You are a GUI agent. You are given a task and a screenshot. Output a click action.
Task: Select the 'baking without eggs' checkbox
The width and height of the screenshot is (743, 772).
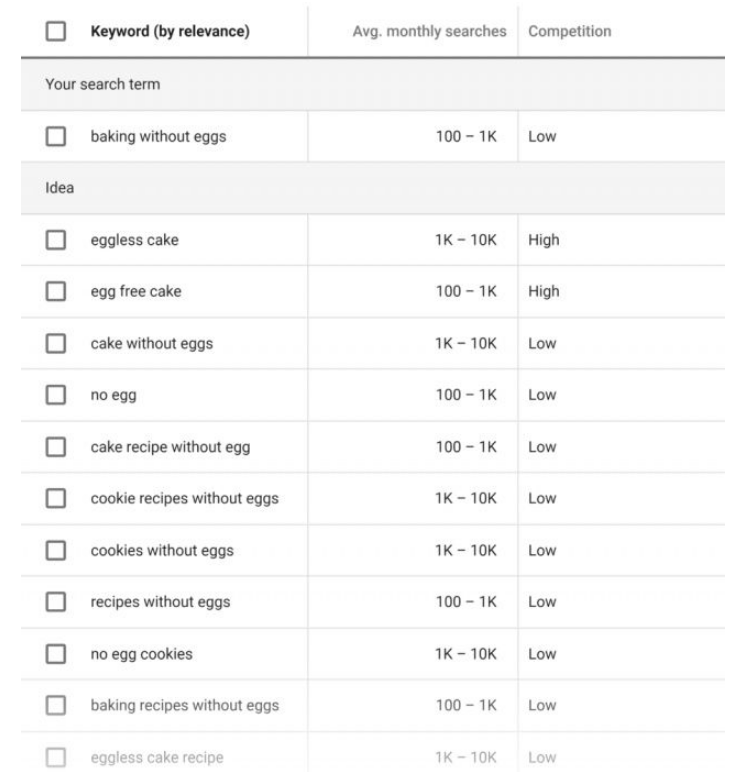[56, 136]
